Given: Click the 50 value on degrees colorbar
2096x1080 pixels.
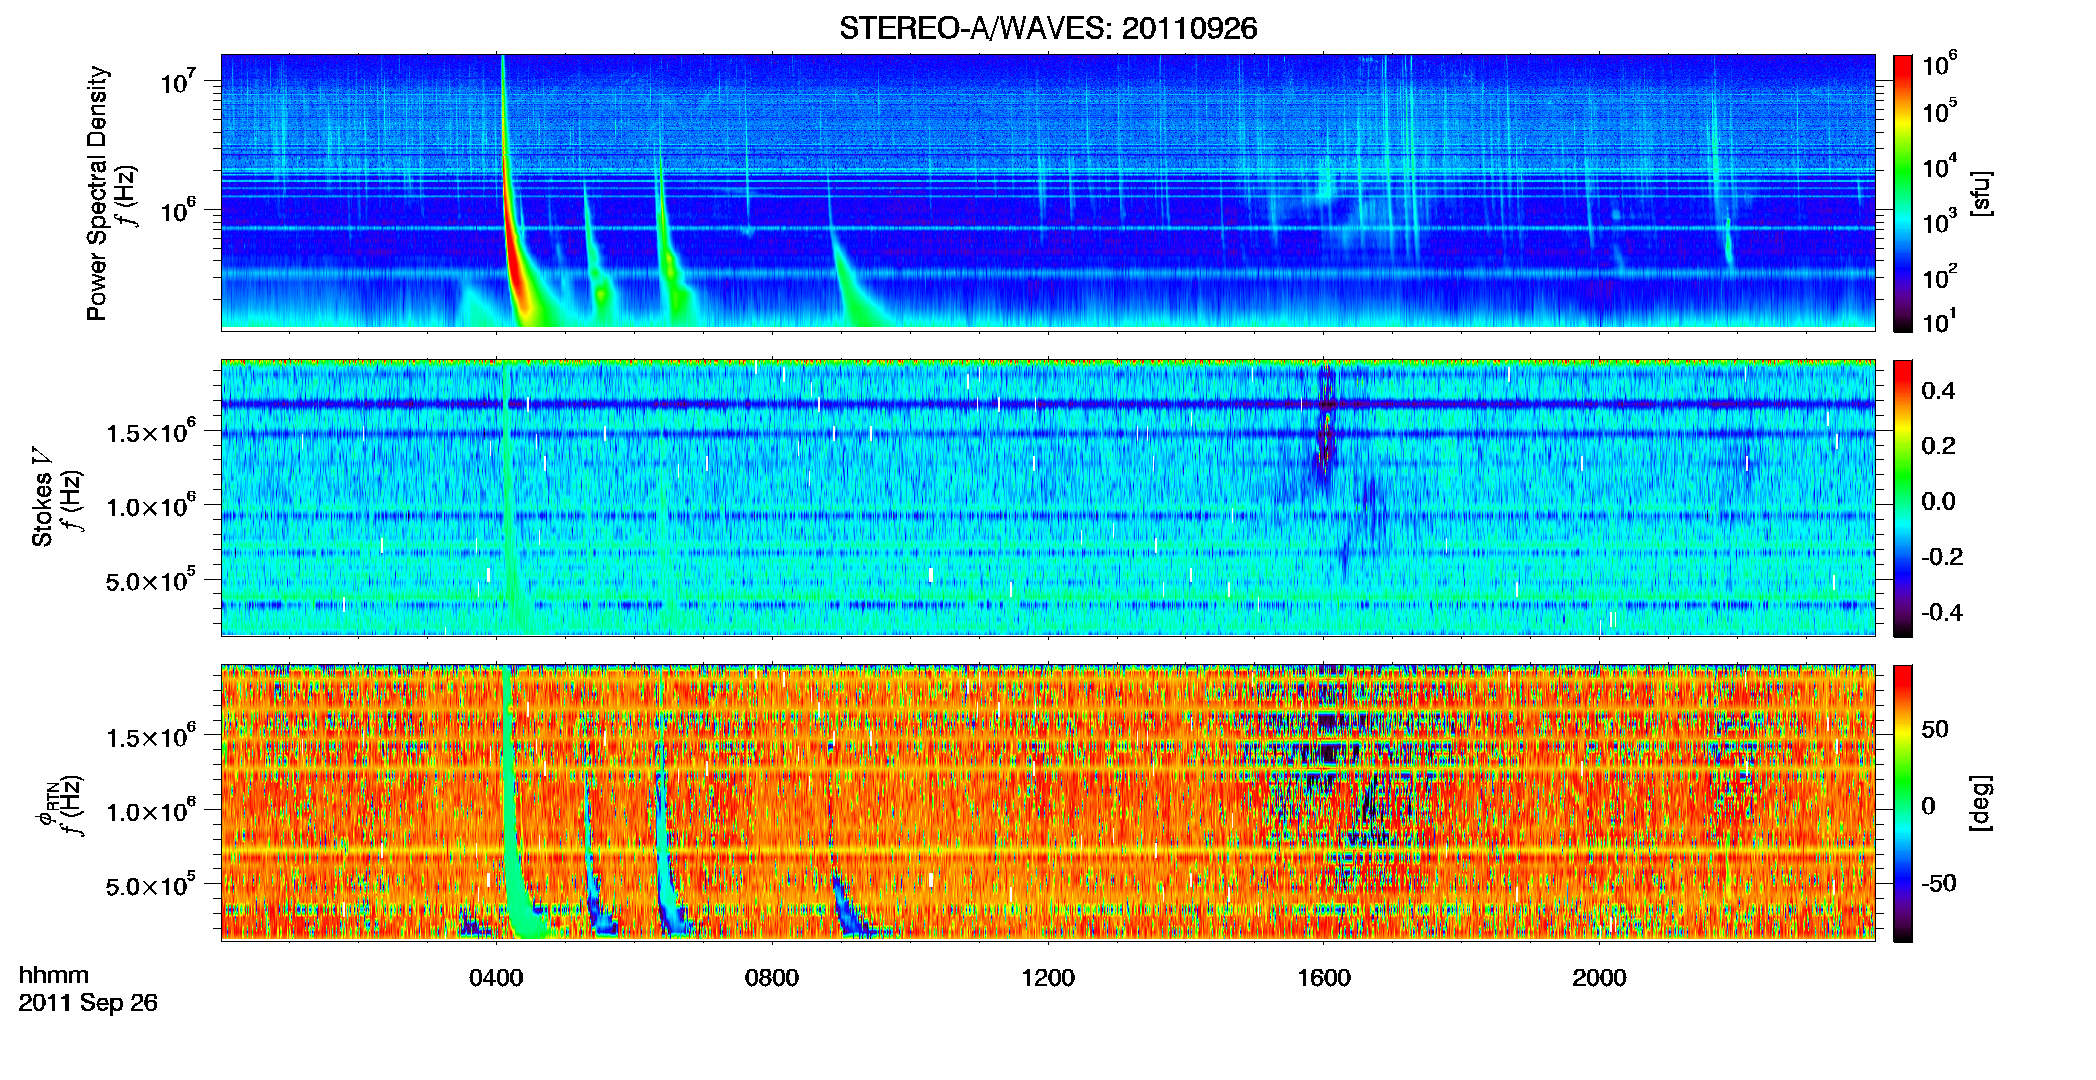Looking at the screenshot, I should tap(1935, 728).
